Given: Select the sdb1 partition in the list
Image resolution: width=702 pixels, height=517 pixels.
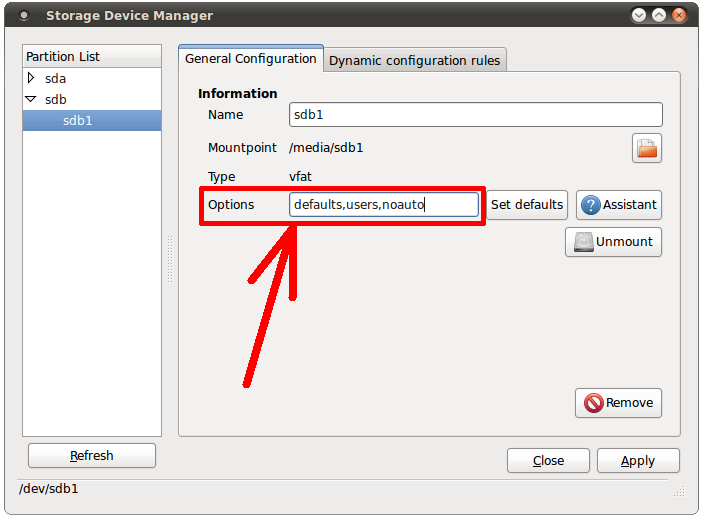Looking at the screenshot, I should [79, 121].
